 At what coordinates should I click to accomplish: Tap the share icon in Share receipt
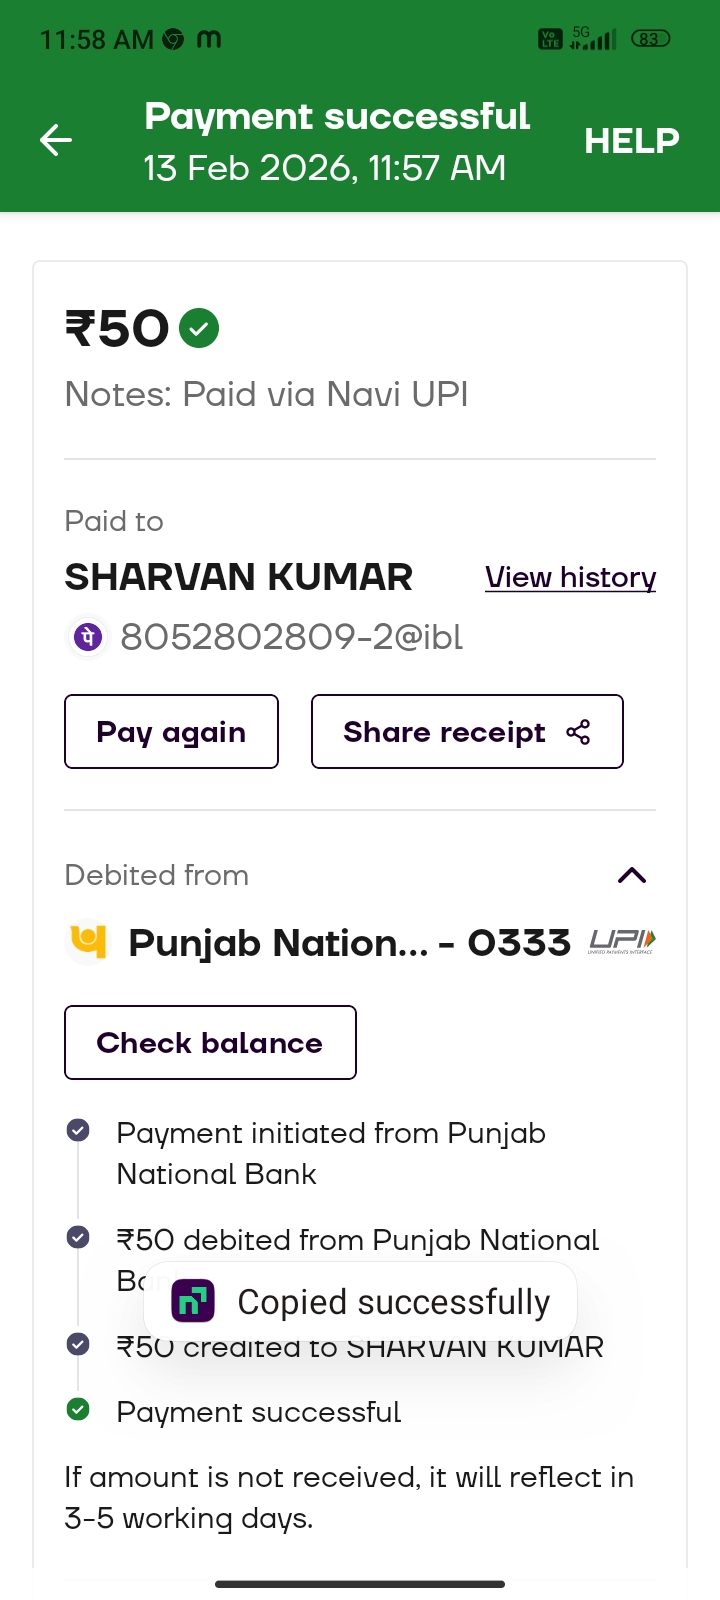pos(578,732)
